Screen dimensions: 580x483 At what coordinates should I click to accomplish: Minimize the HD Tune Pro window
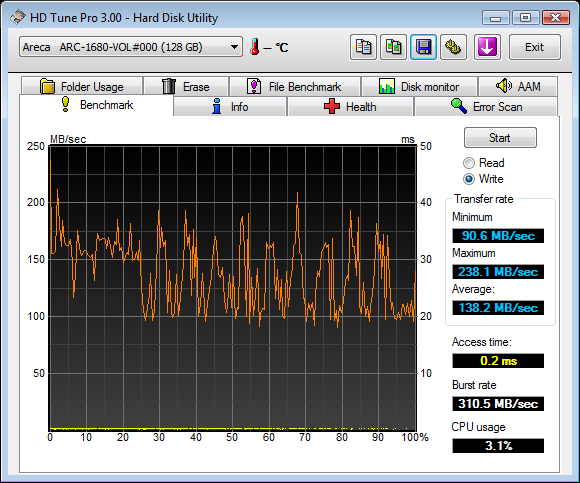[x=496, y=18]
